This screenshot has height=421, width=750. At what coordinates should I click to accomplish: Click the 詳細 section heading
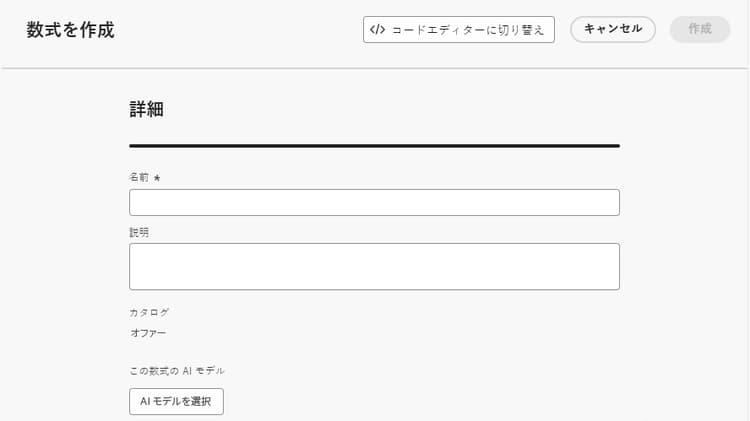click(x=146, y=110)
